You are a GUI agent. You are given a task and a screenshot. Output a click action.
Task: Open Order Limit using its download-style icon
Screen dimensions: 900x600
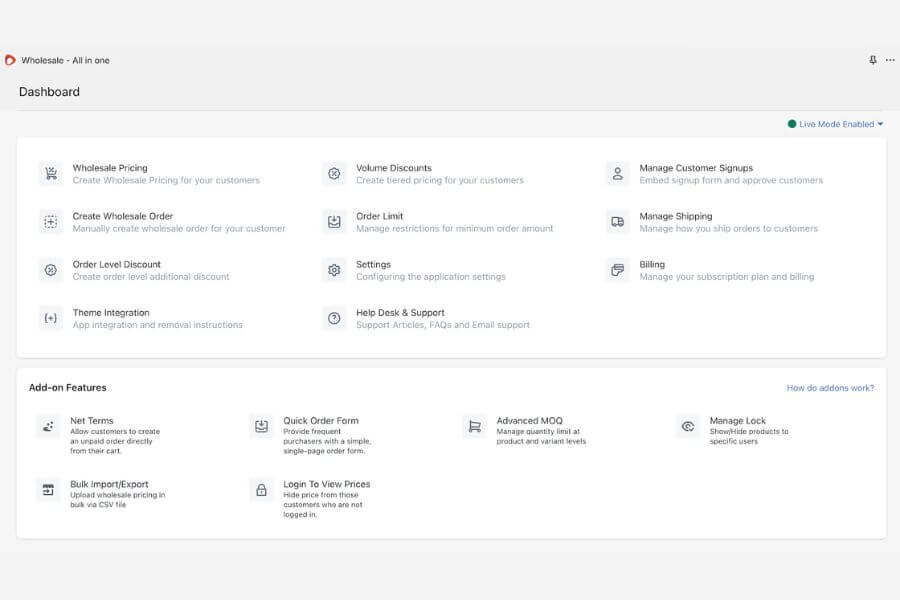pyautogui.click(x=333, y=221)
